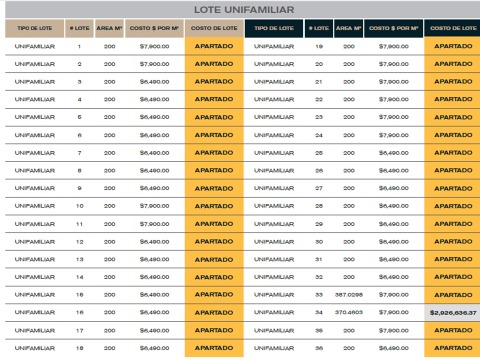
Task: Select lot number 34 cell
Action: 319,313
